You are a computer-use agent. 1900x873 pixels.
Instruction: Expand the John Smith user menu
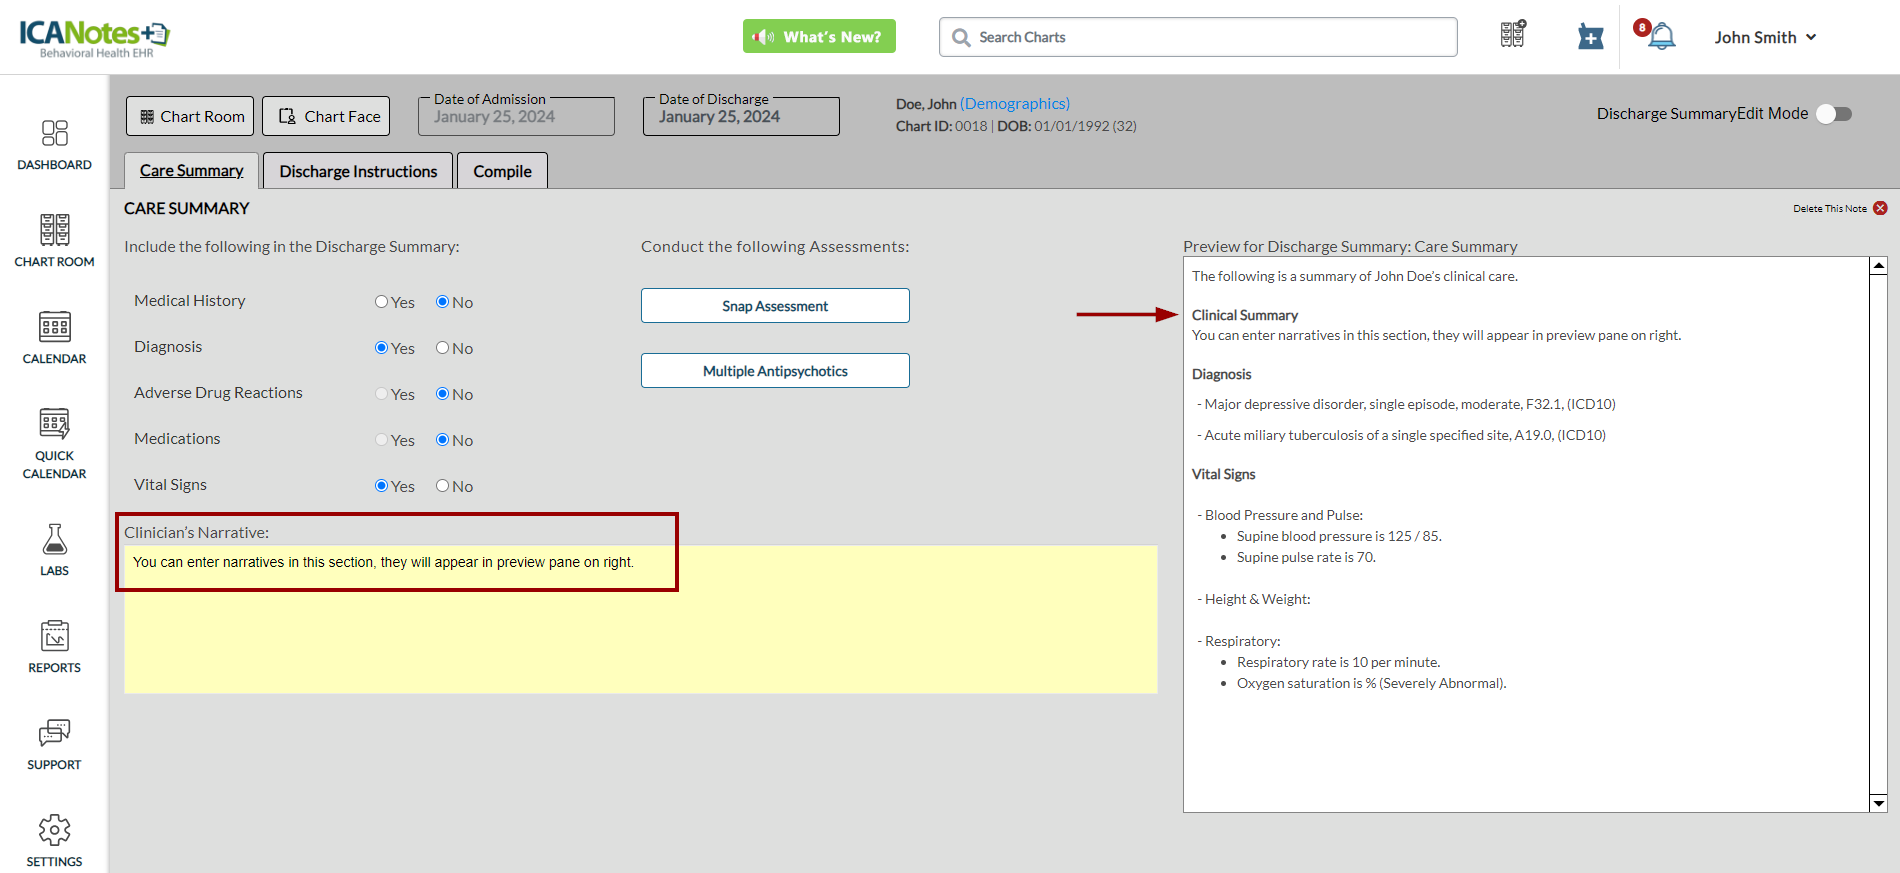pyautogui.click(x=1765, y=37)
